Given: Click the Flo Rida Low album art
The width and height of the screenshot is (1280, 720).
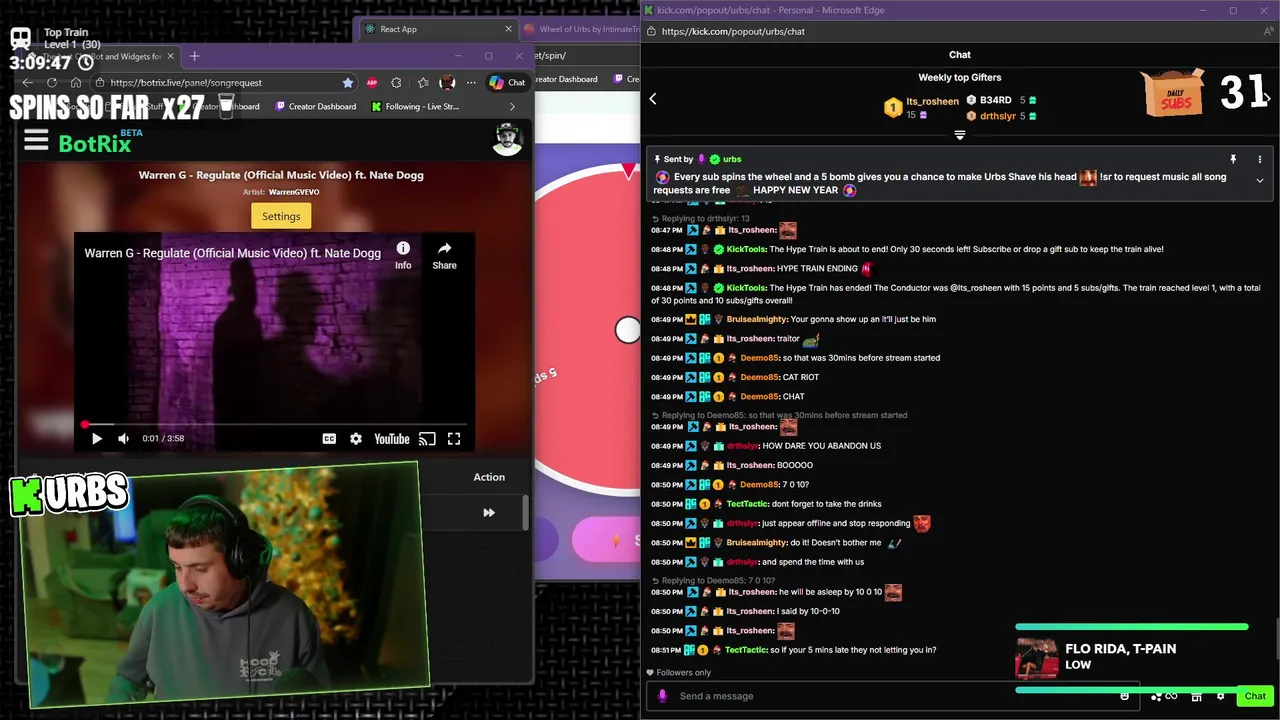Looking at the screenshot, I should pyautogui.click(x=1036, y=658).
